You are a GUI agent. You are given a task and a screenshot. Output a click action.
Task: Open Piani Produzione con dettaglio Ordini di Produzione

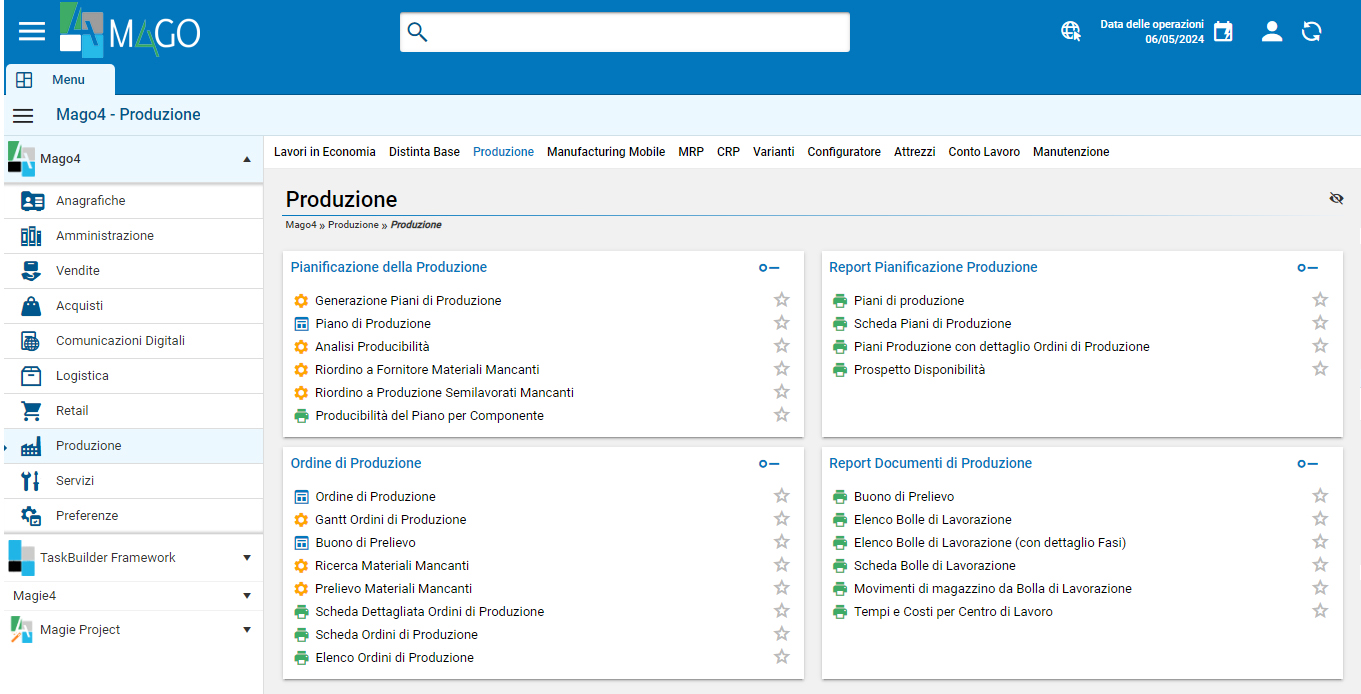tap(1002, 347)
